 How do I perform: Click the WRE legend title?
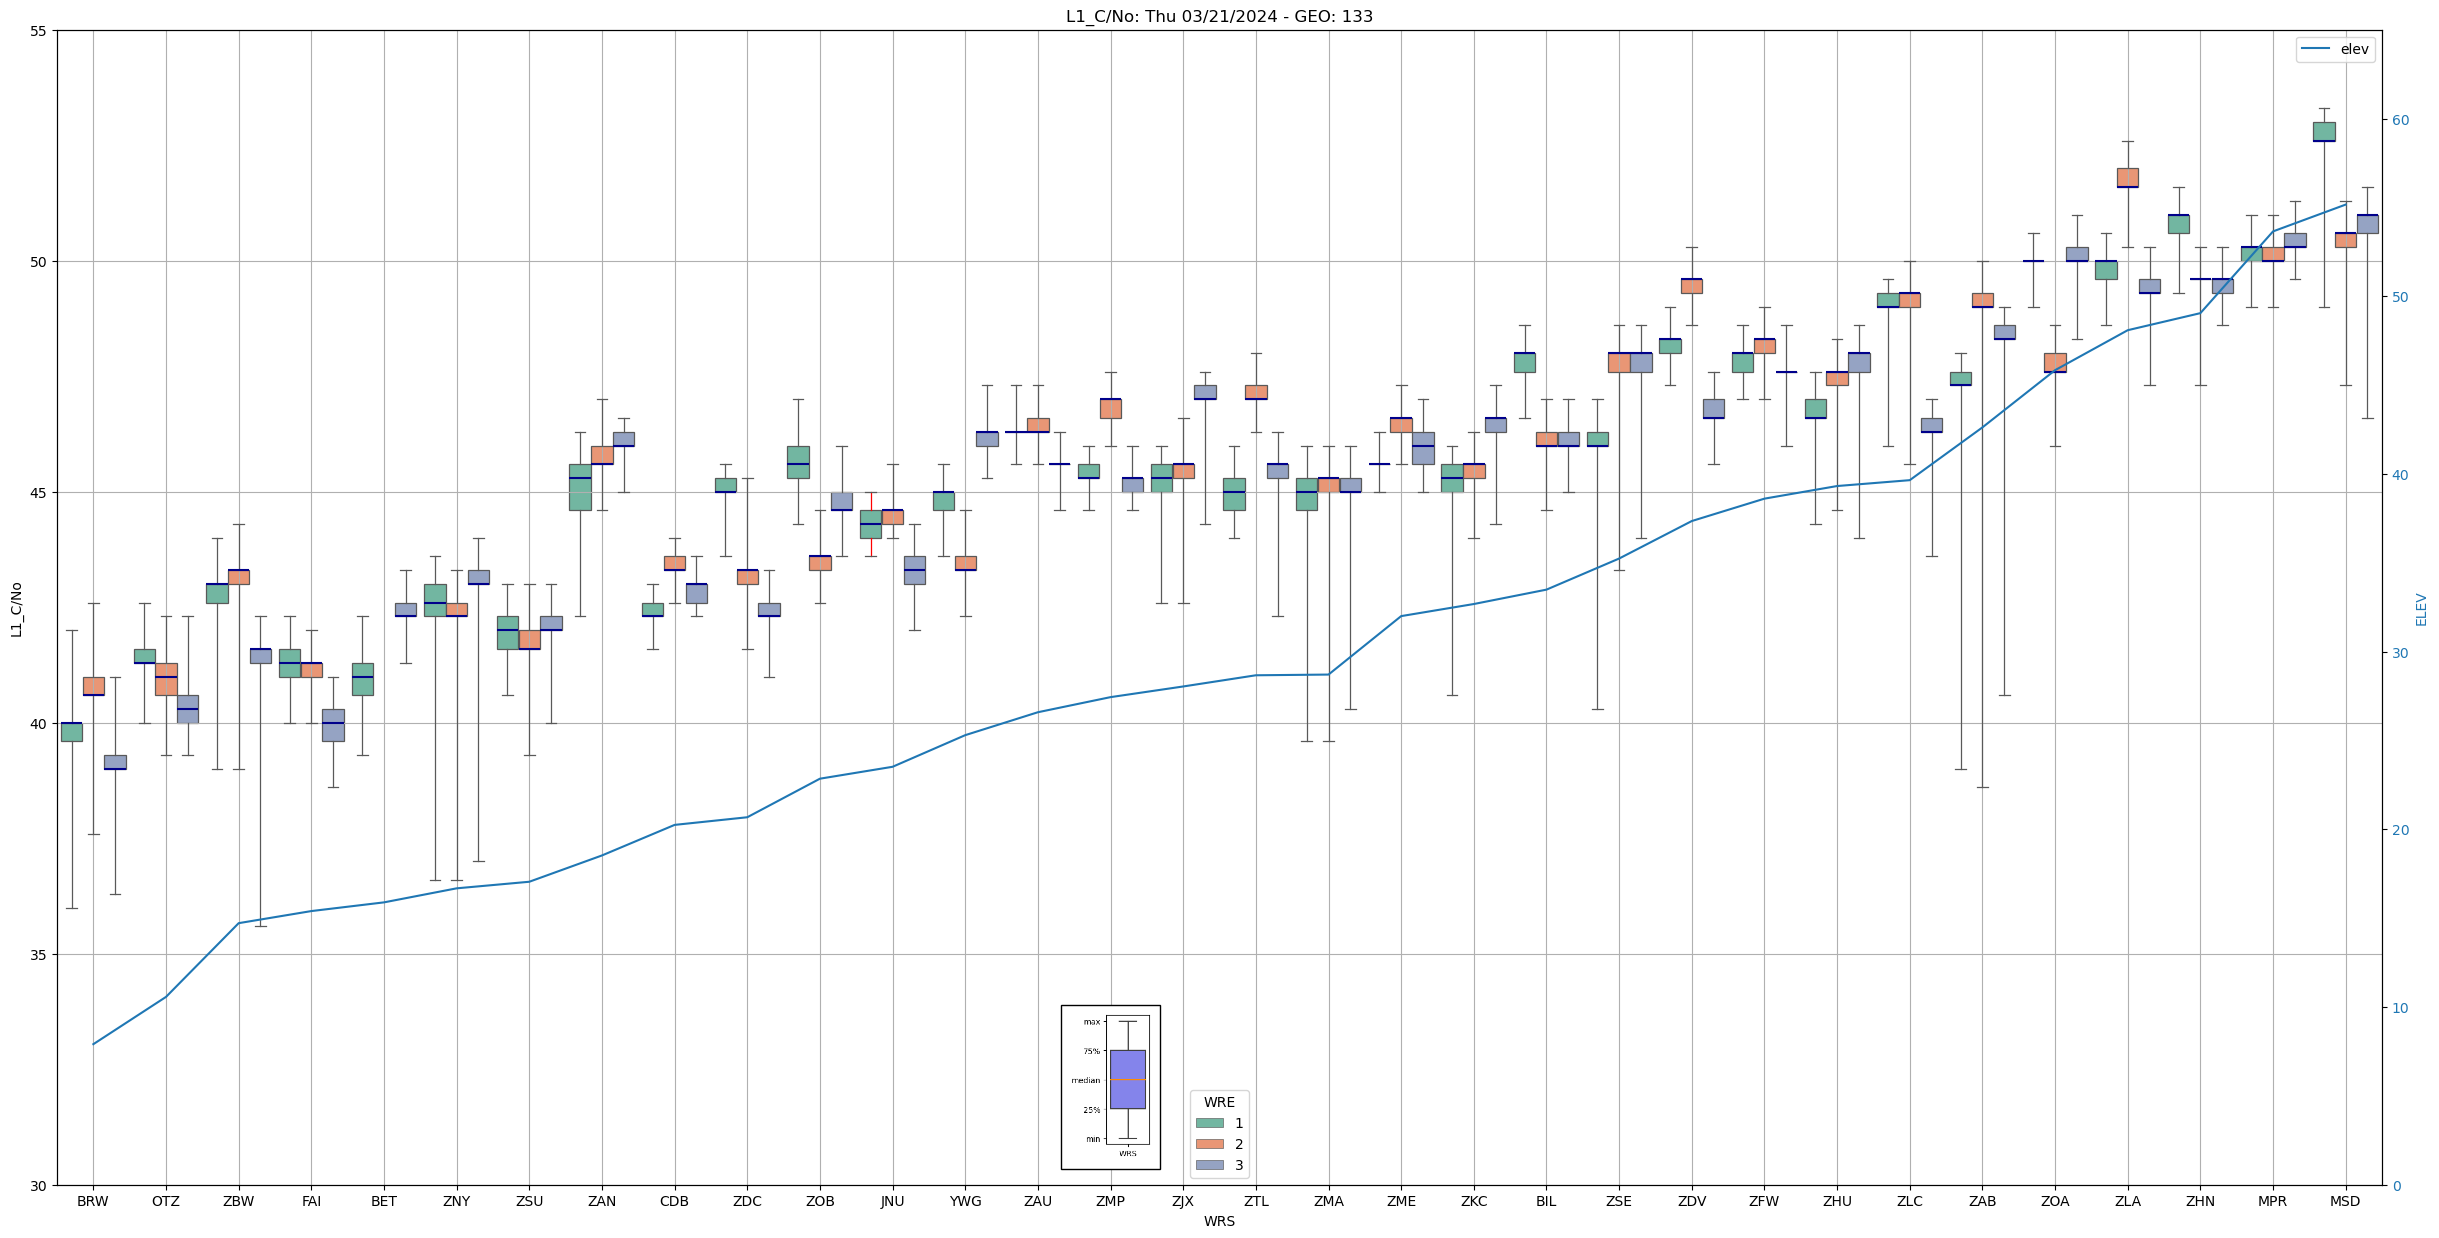click(x=1219, y=1102)
